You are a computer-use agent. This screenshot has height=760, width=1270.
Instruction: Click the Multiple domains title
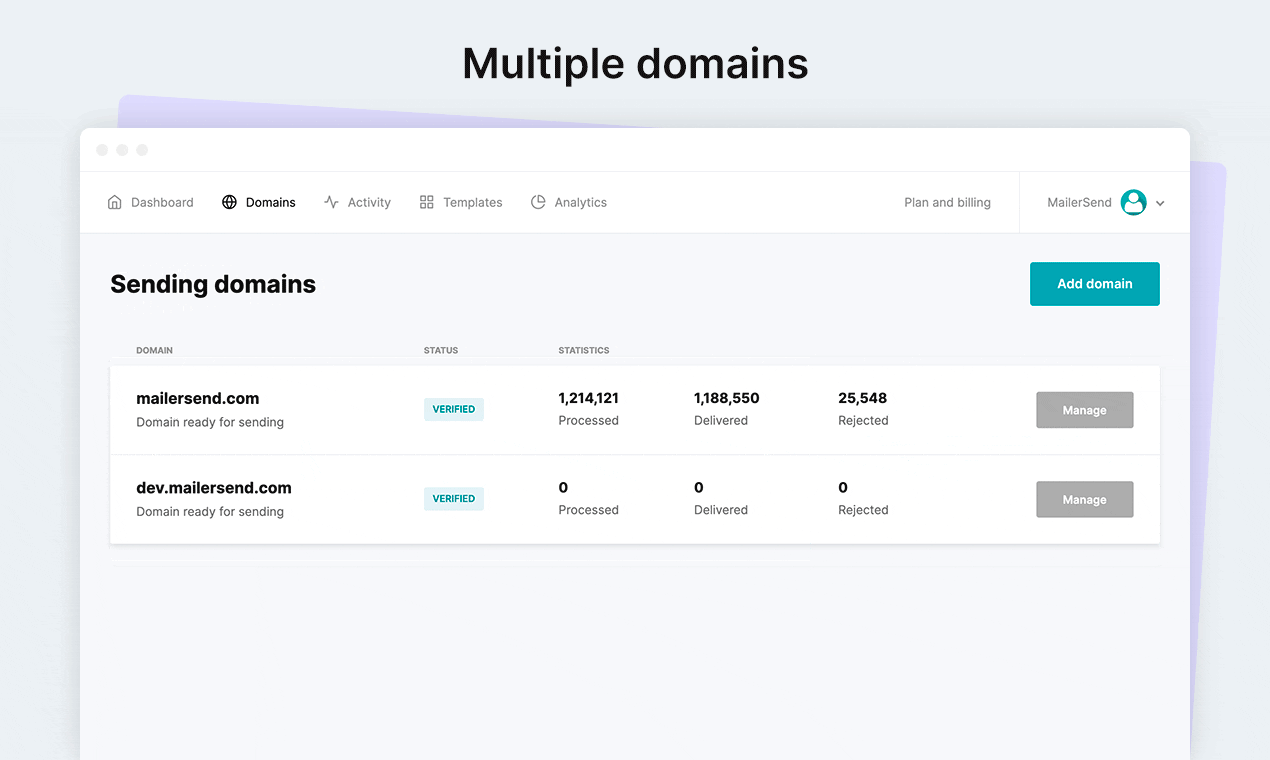coord(635,64)
